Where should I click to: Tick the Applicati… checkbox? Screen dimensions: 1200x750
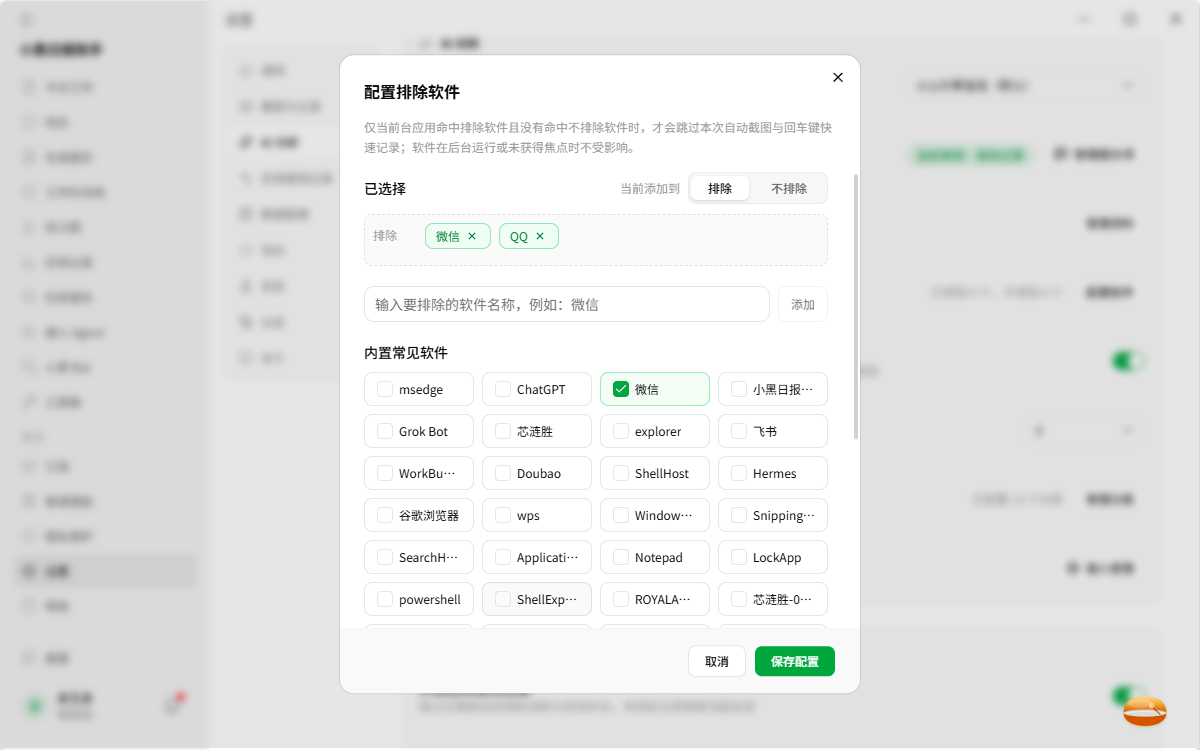(x=503, y=557)
